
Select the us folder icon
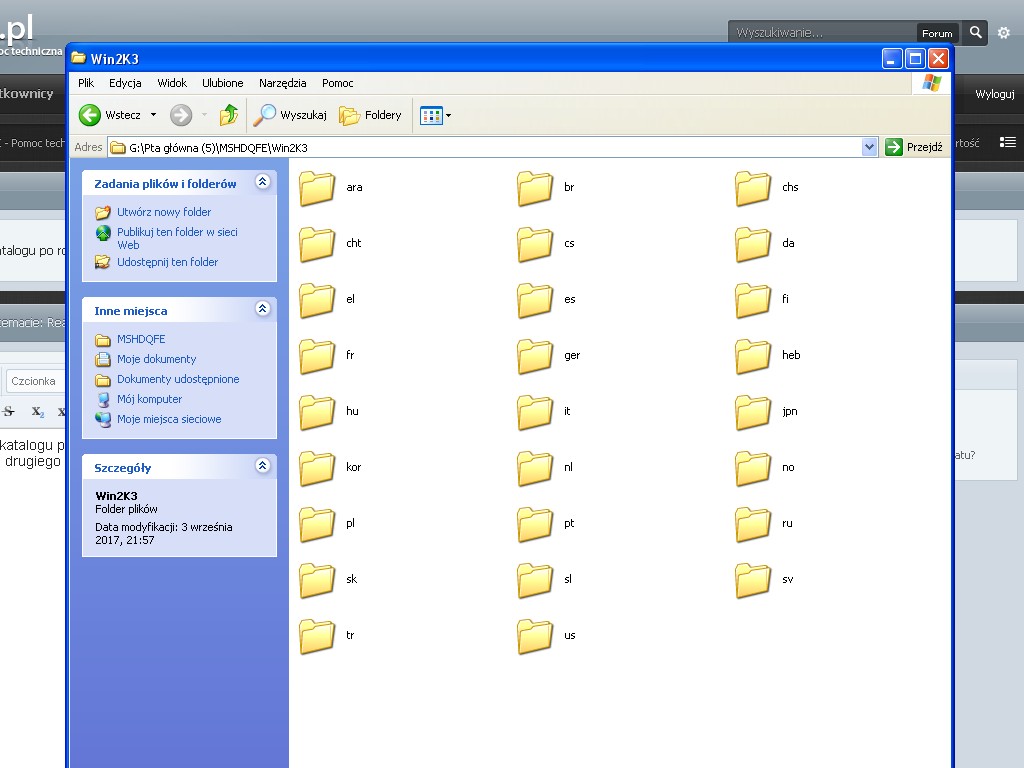pyautogui.click(x=535, y=637)
